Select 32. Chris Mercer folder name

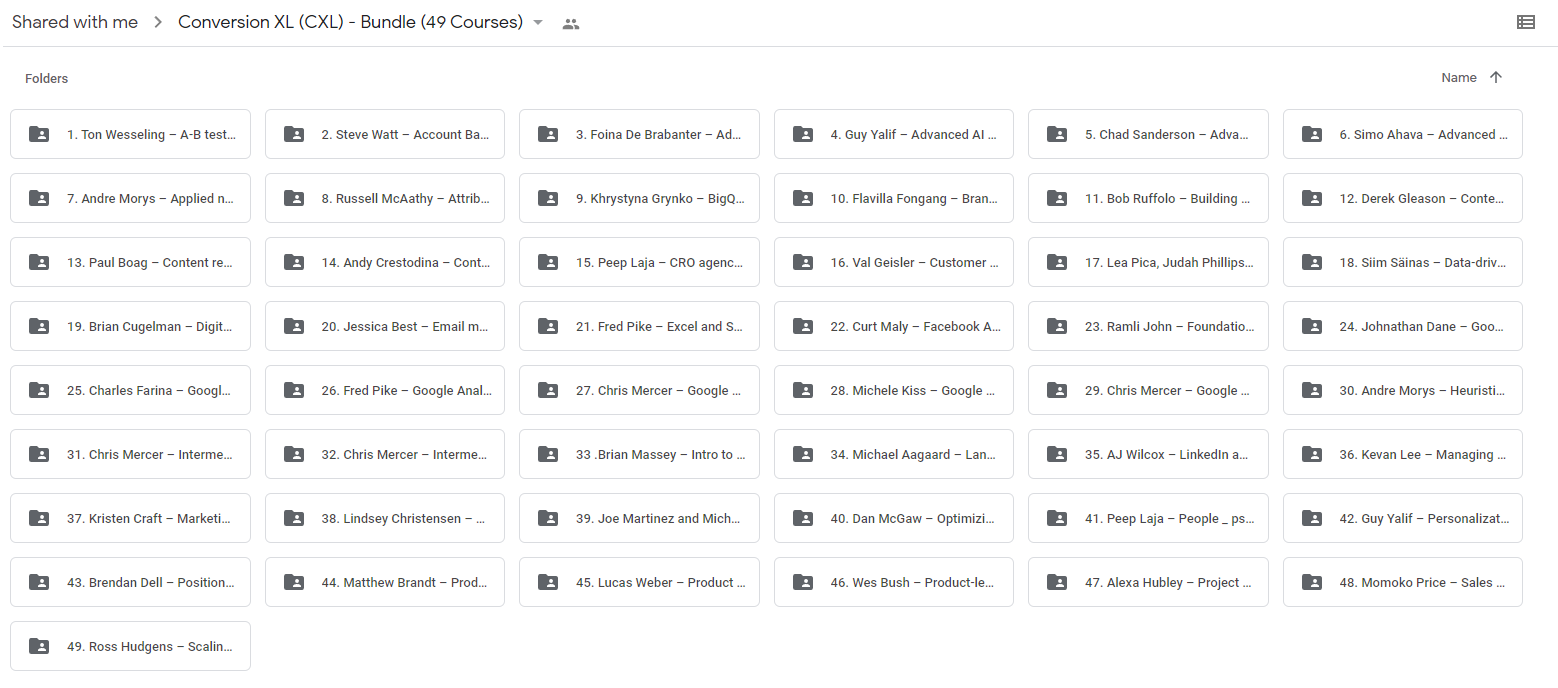point(406,455)
